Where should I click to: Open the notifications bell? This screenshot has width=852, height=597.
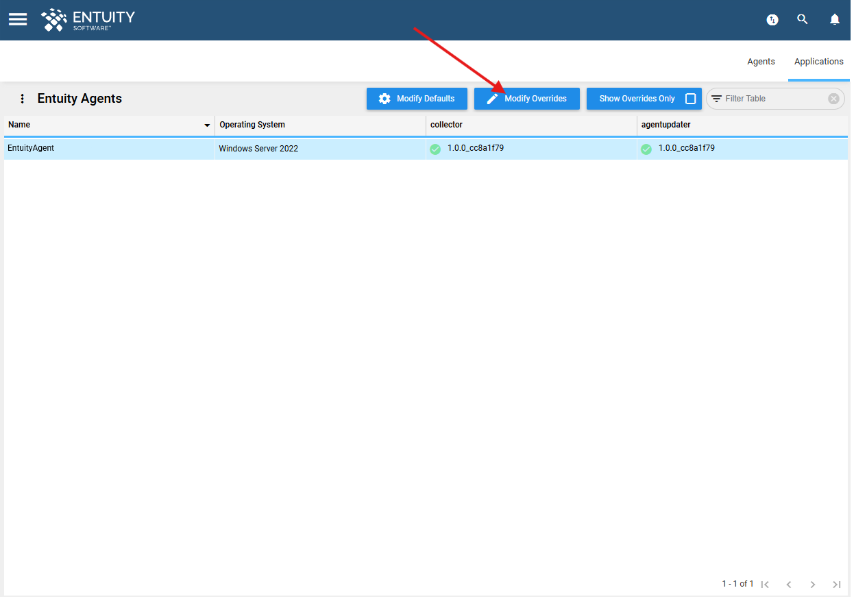(835, 20)
